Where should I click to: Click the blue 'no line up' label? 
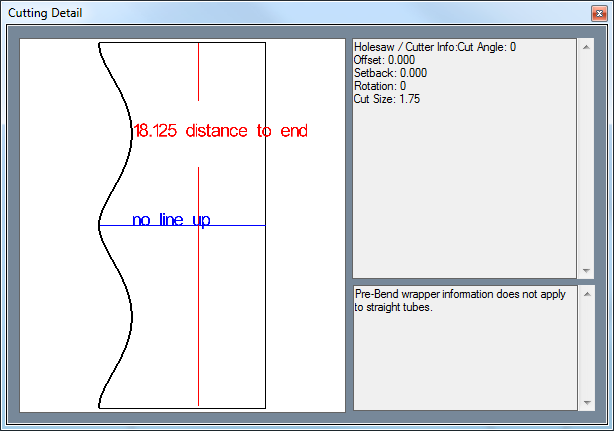pos(171,220)
